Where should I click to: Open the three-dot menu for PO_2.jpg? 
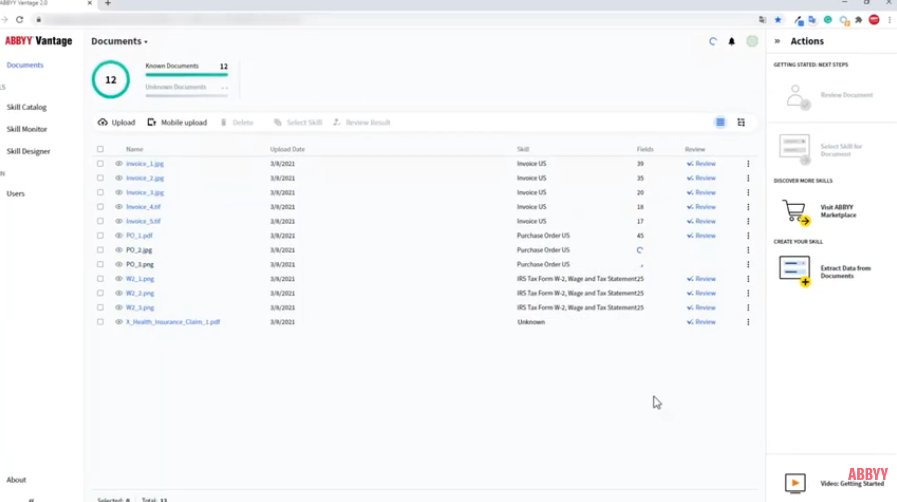pyautogui.click(x=748, y=250)
